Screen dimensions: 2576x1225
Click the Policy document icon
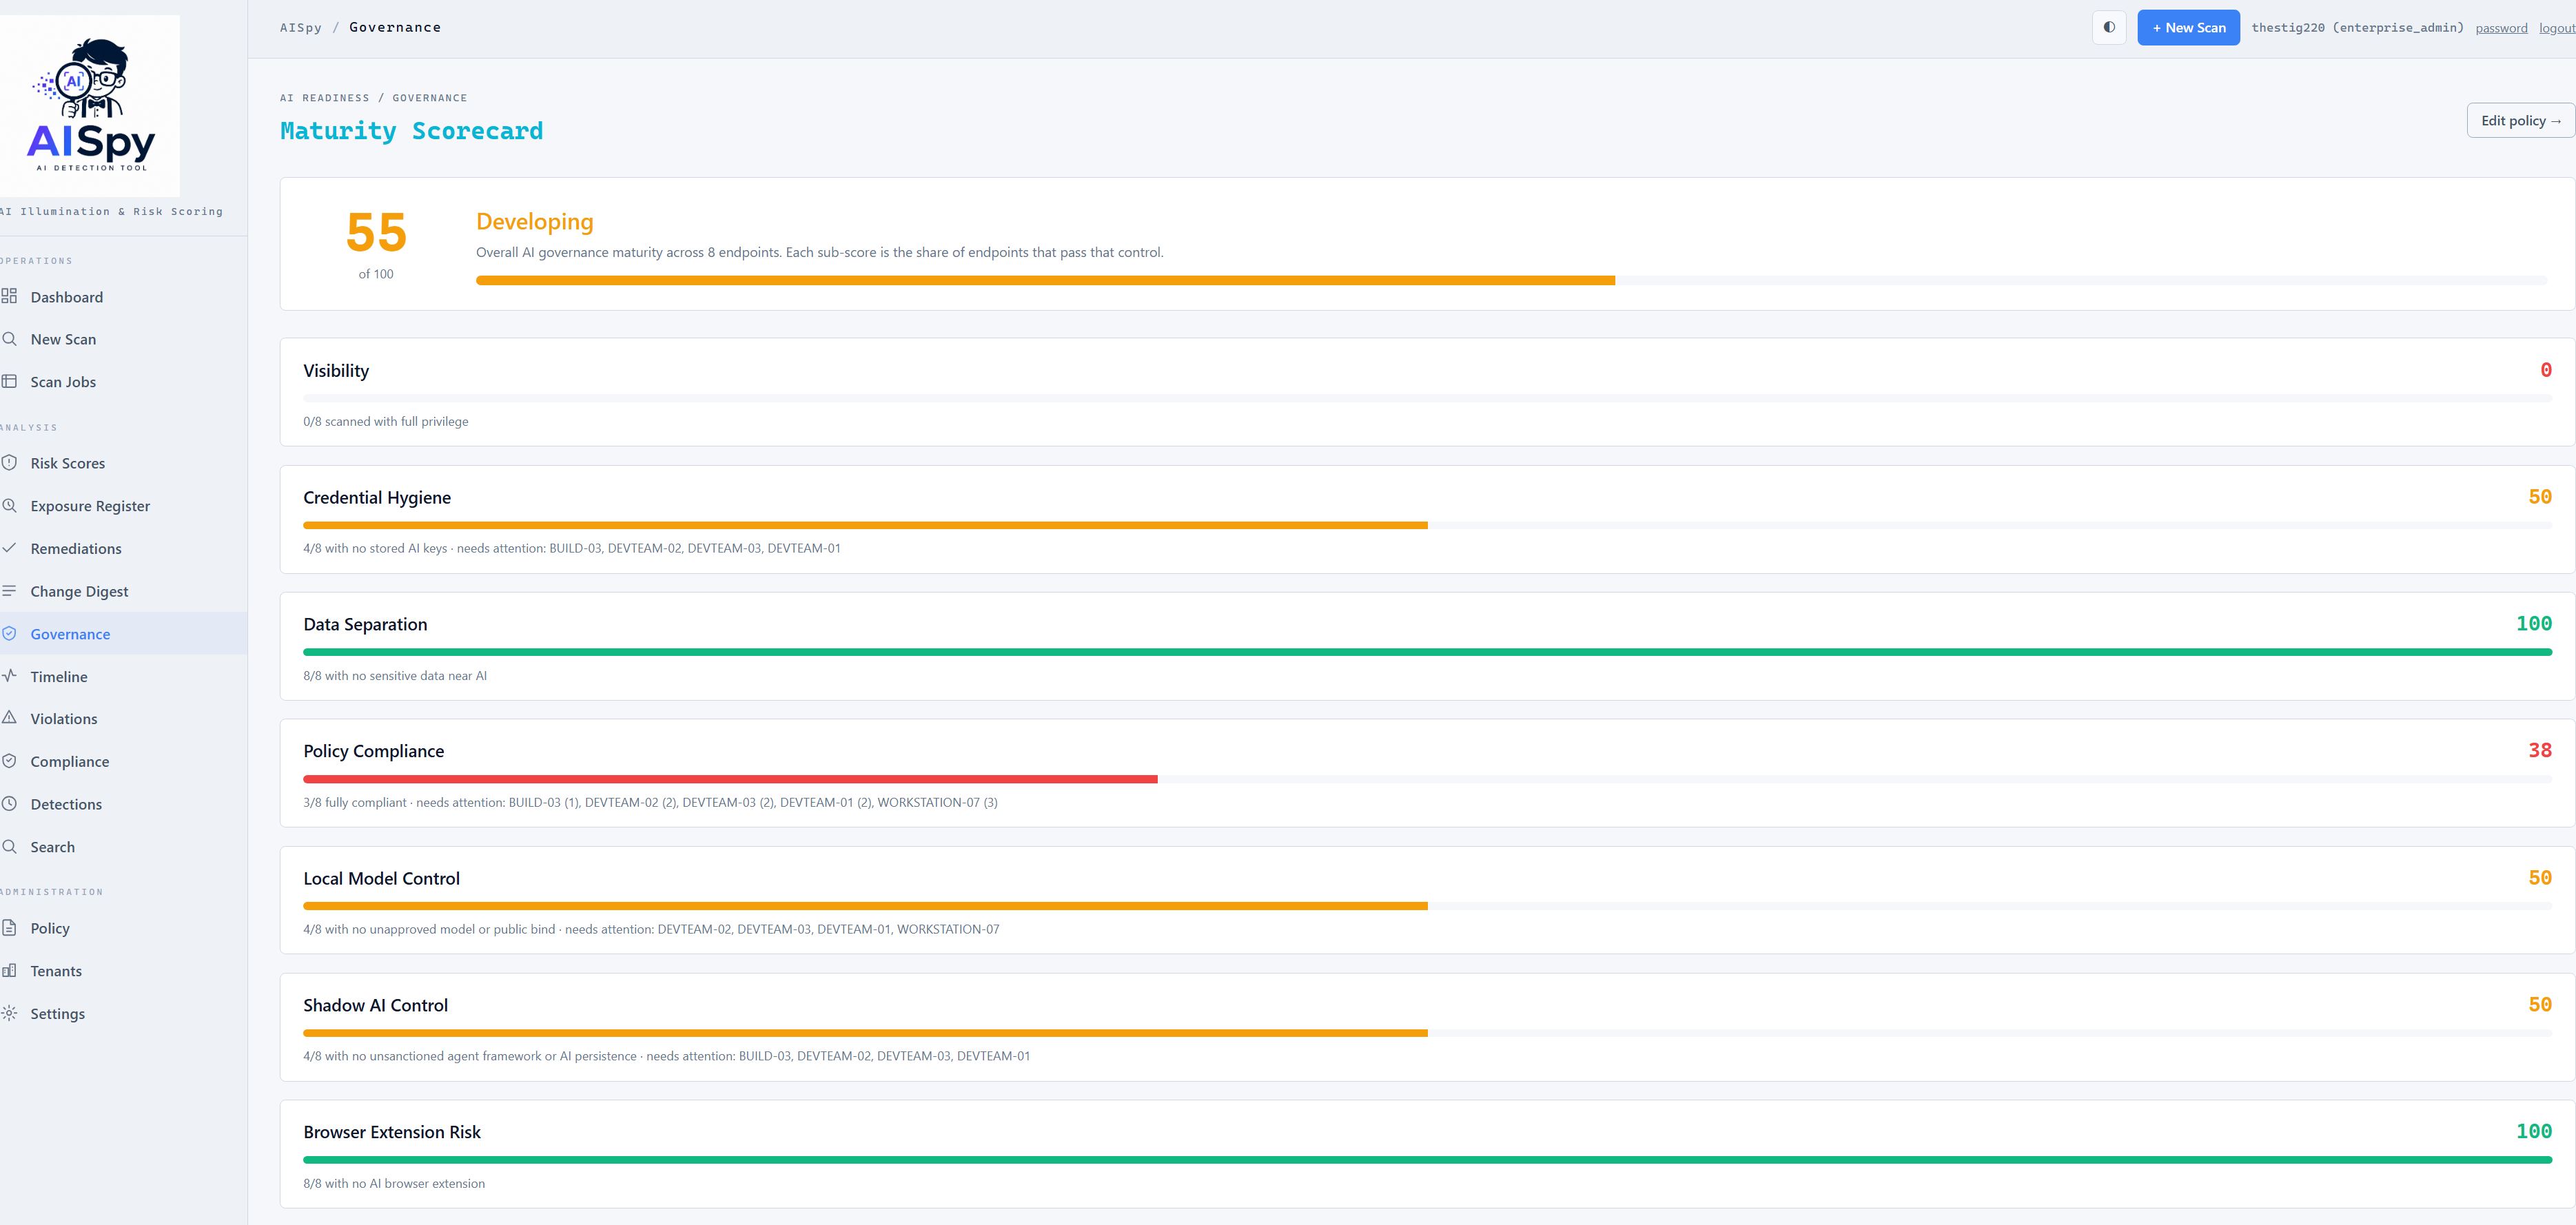[9, 927]
